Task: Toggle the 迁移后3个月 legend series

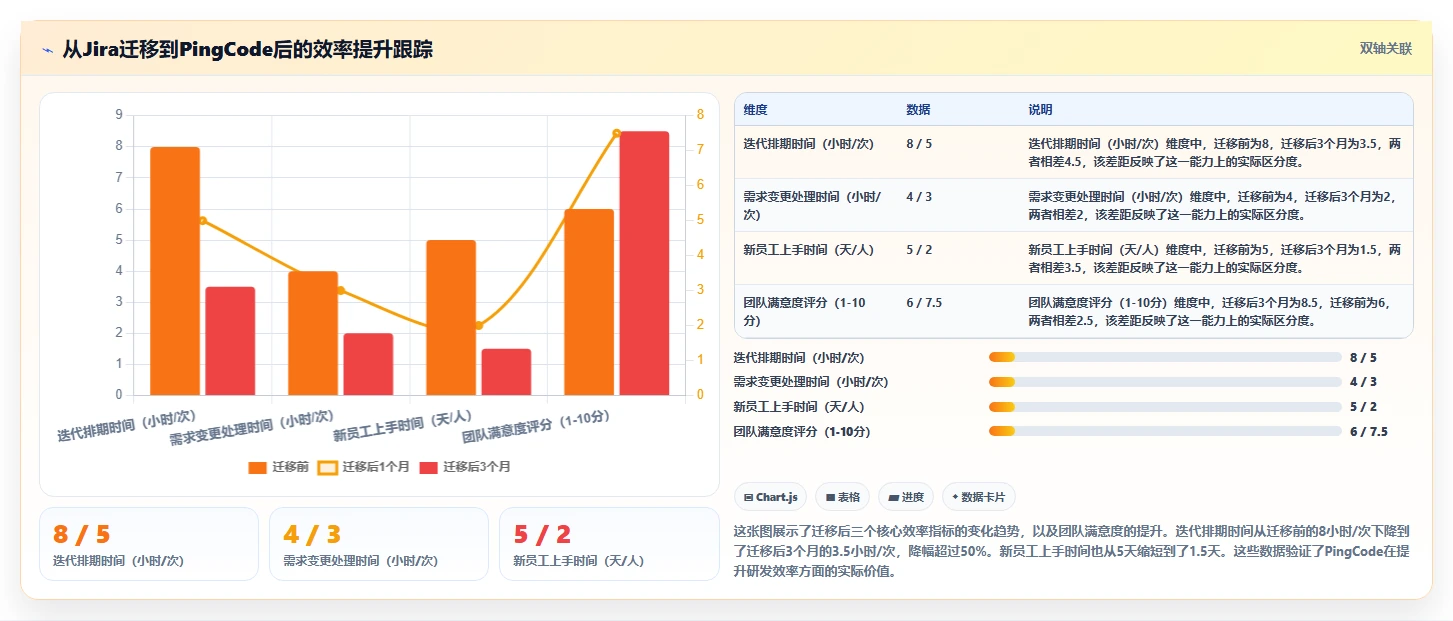Action: click(465, 467)
